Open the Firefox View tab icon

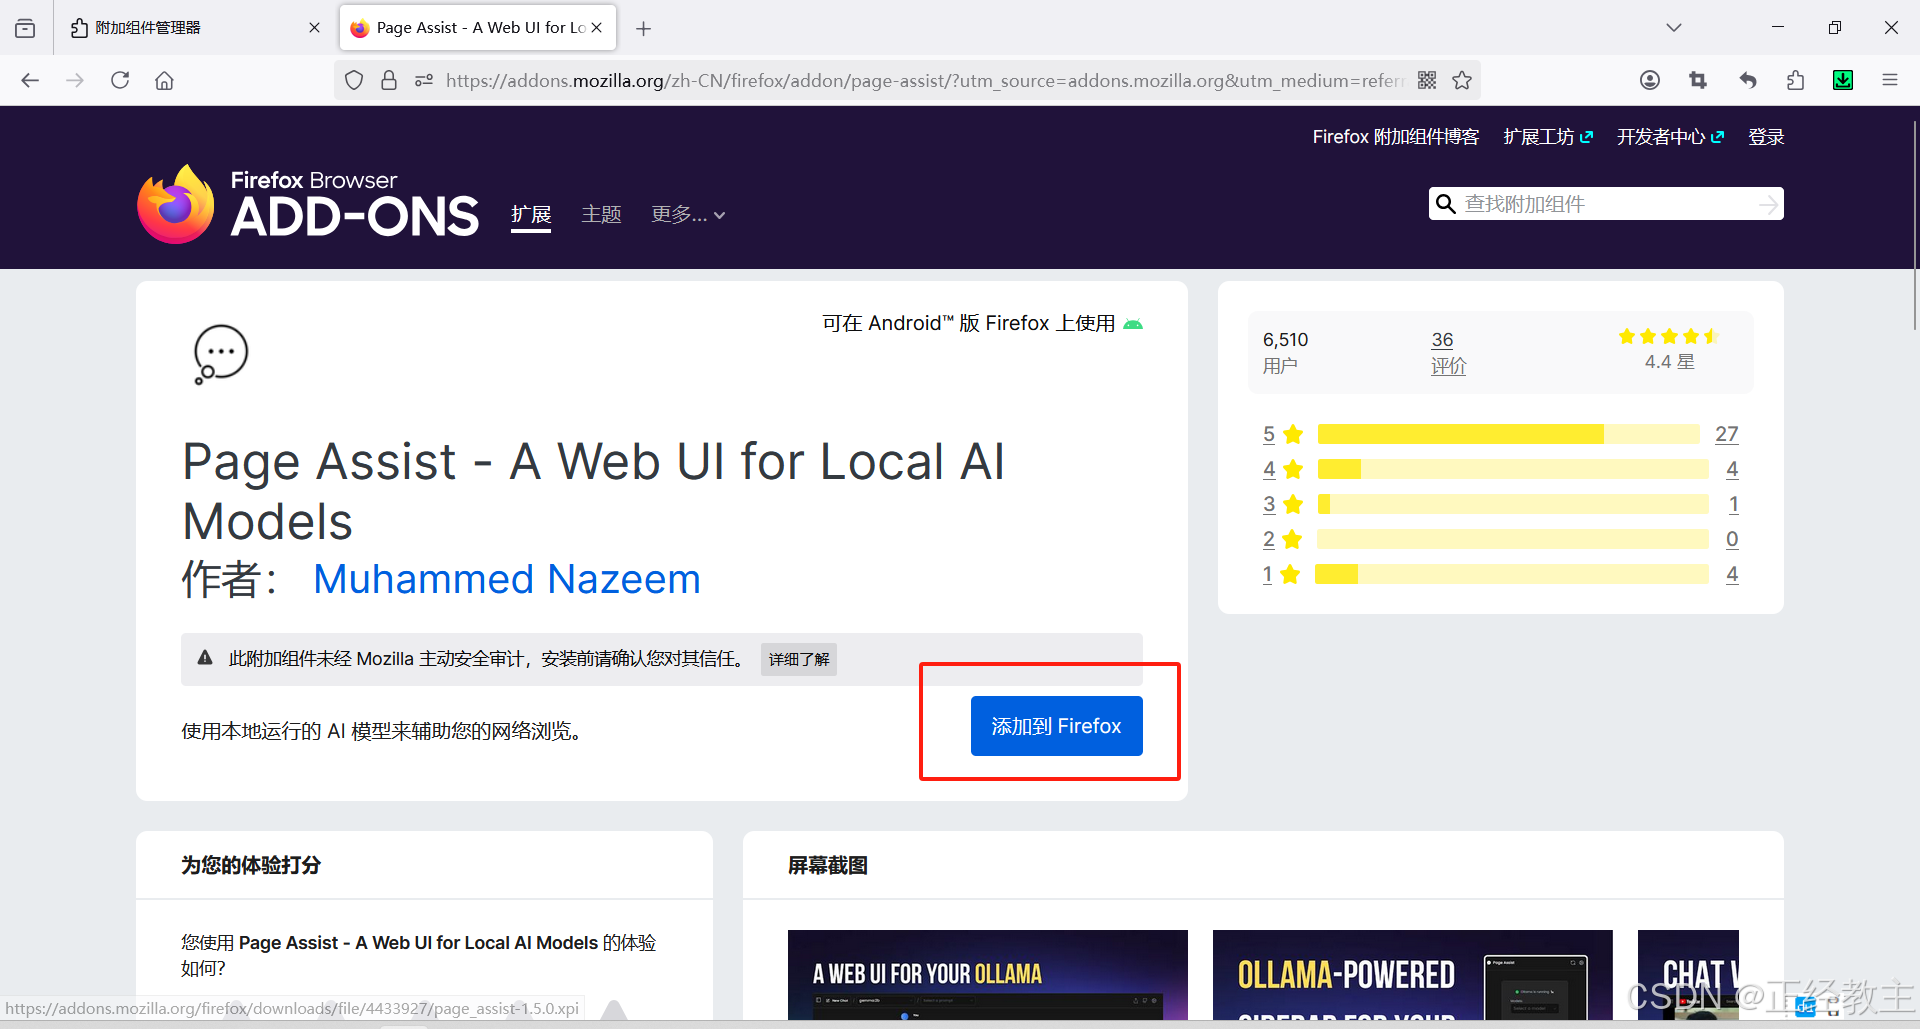point(25,28)
